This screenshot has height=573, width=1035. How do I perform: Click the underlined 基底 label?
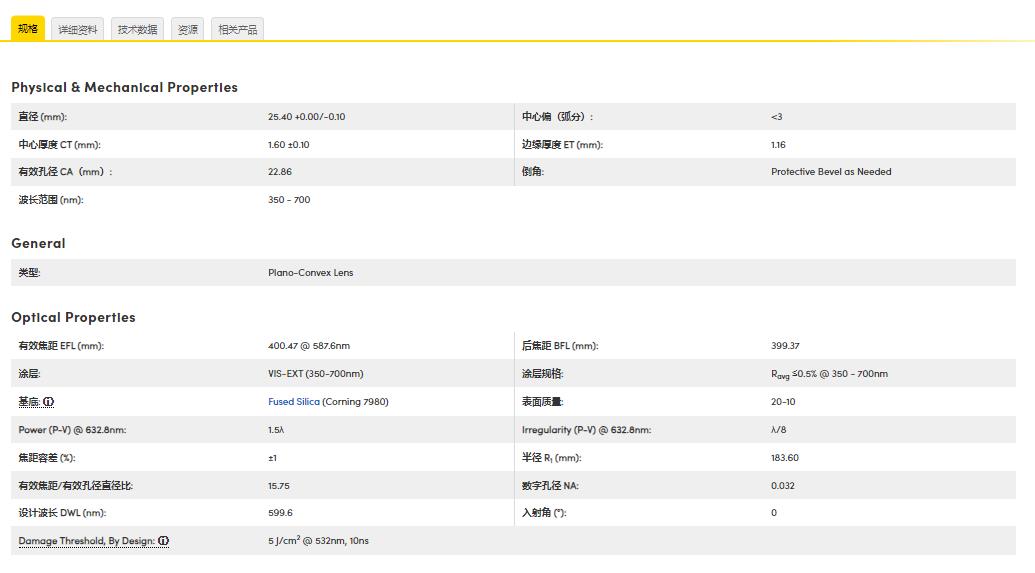pyautogui.click(x=29, y=402)
